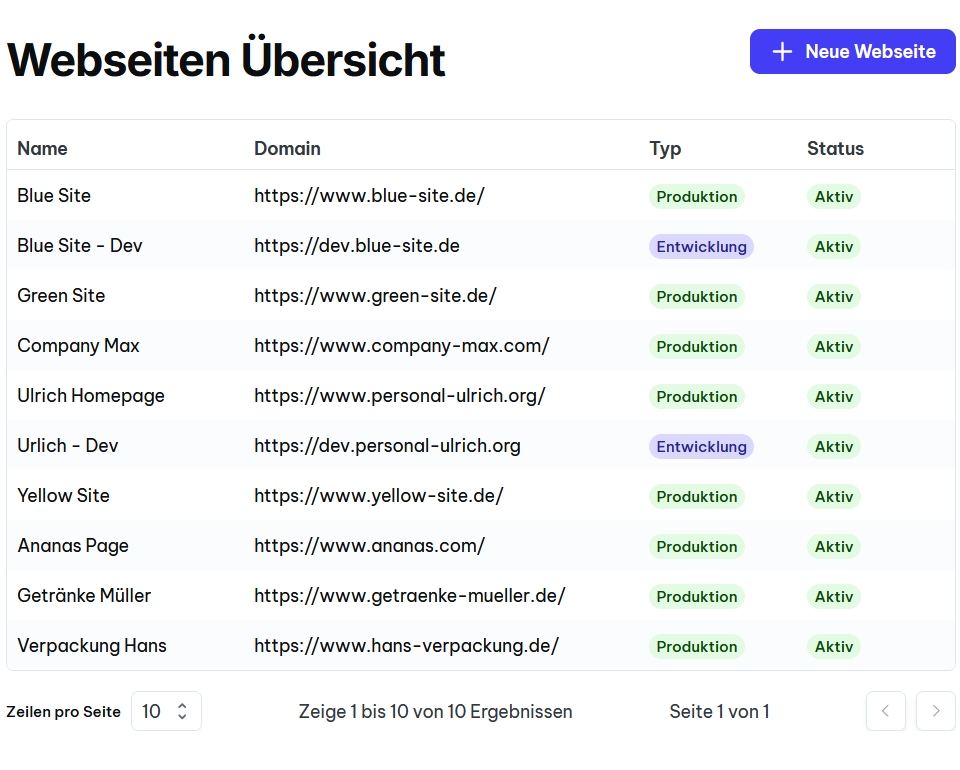Sort the table by the Domain column
960x770 pixels.
click(x=287, y=148)
